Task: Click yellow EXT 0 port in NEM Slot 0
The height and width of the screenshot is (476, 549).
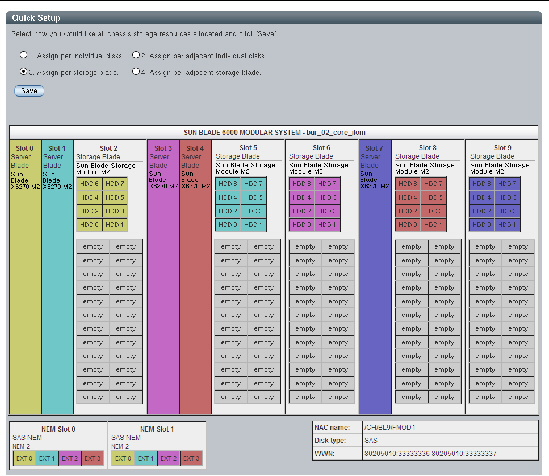Action: coord(25,458)
